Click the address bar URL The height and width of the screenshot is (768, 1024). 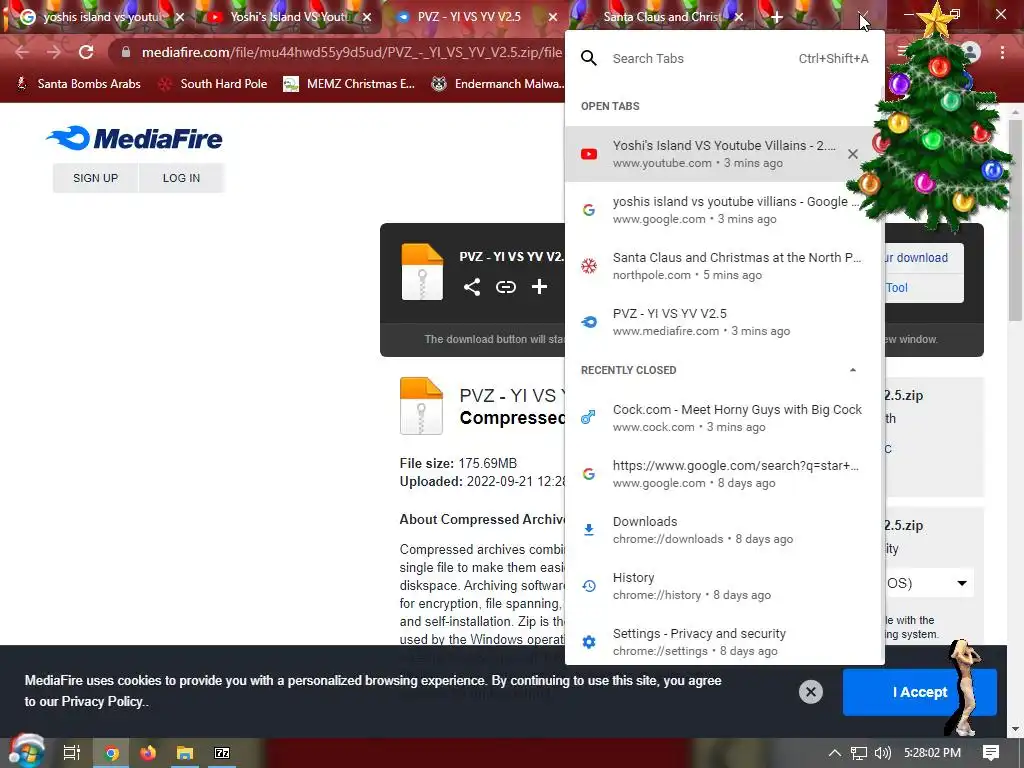[351, 52]
